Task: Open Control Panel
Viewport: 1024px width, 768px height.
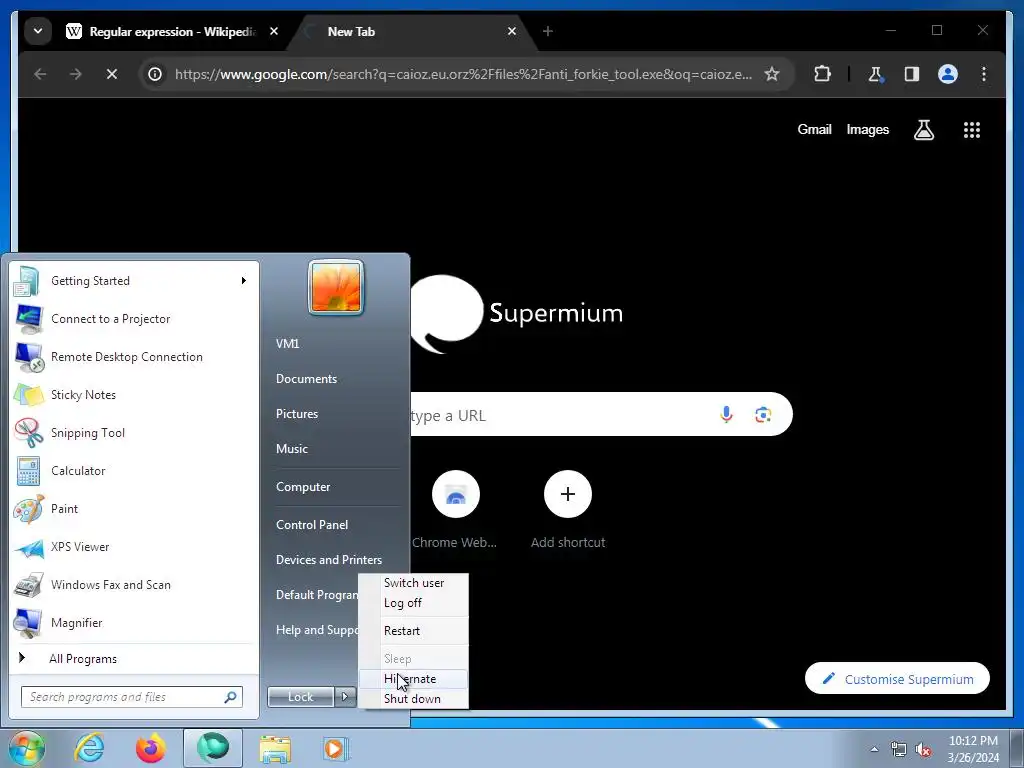Action: [312, 525]
